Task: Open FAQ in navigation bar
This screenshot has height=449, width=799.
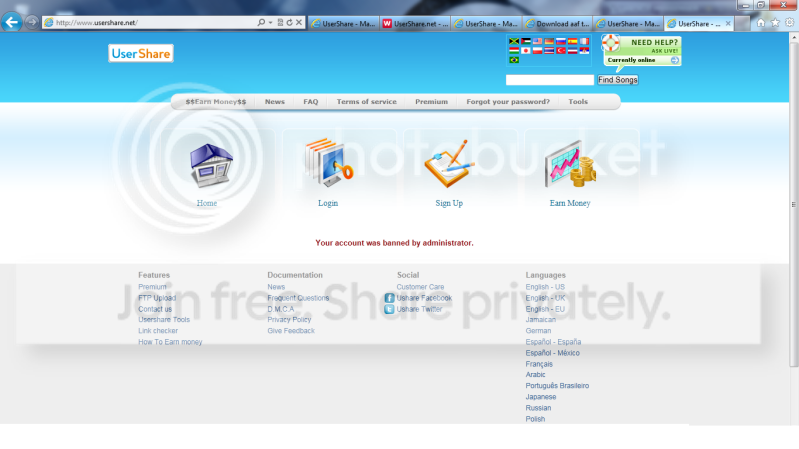Action: click(311, 102)
